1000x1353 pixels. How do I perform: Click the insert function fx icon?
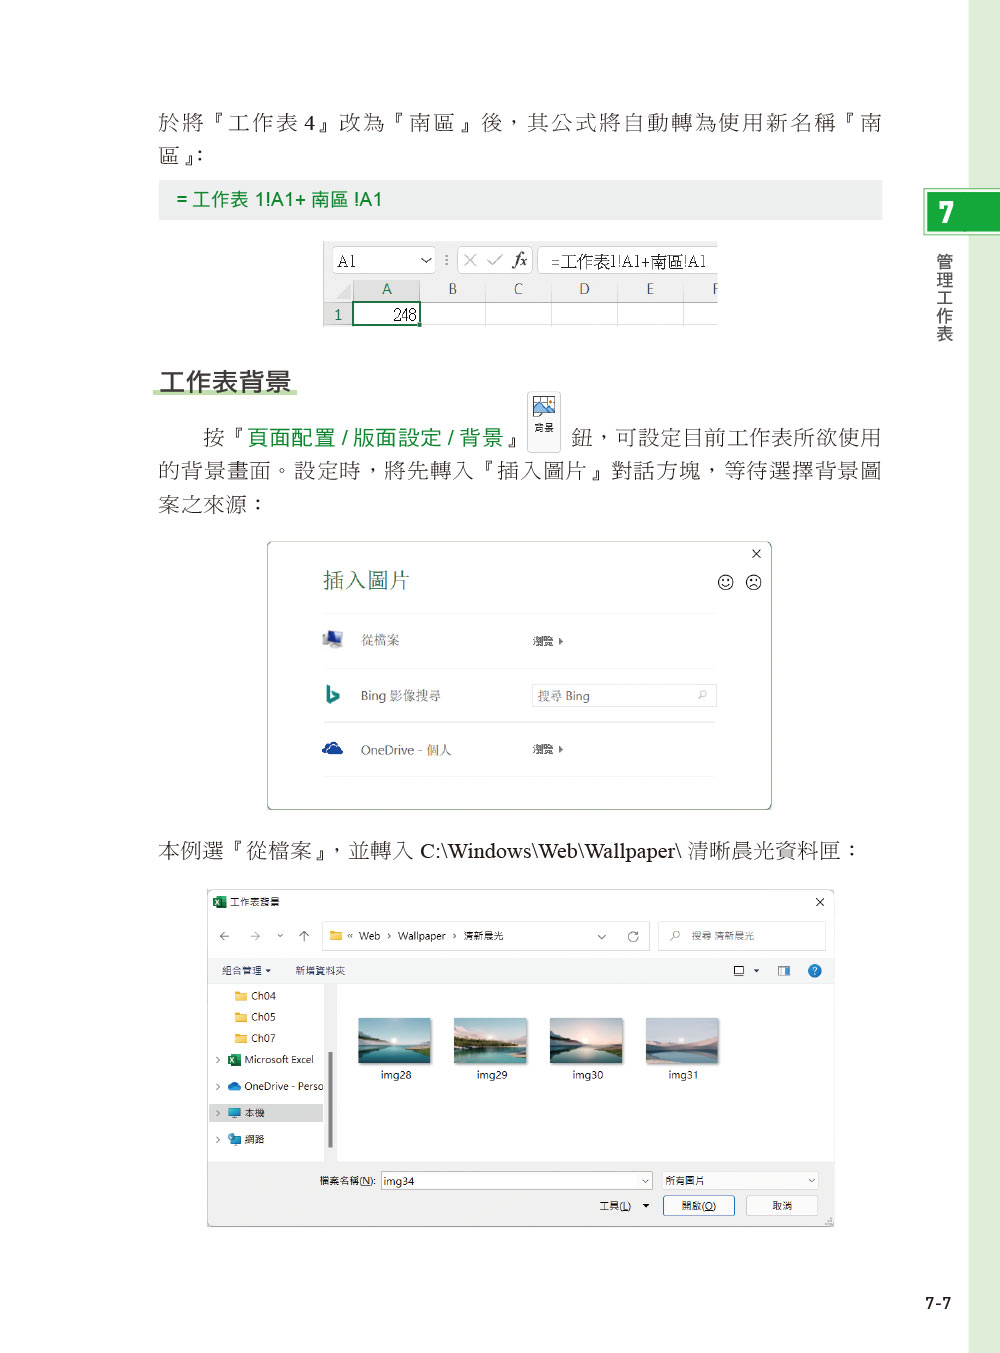point(519,260)
